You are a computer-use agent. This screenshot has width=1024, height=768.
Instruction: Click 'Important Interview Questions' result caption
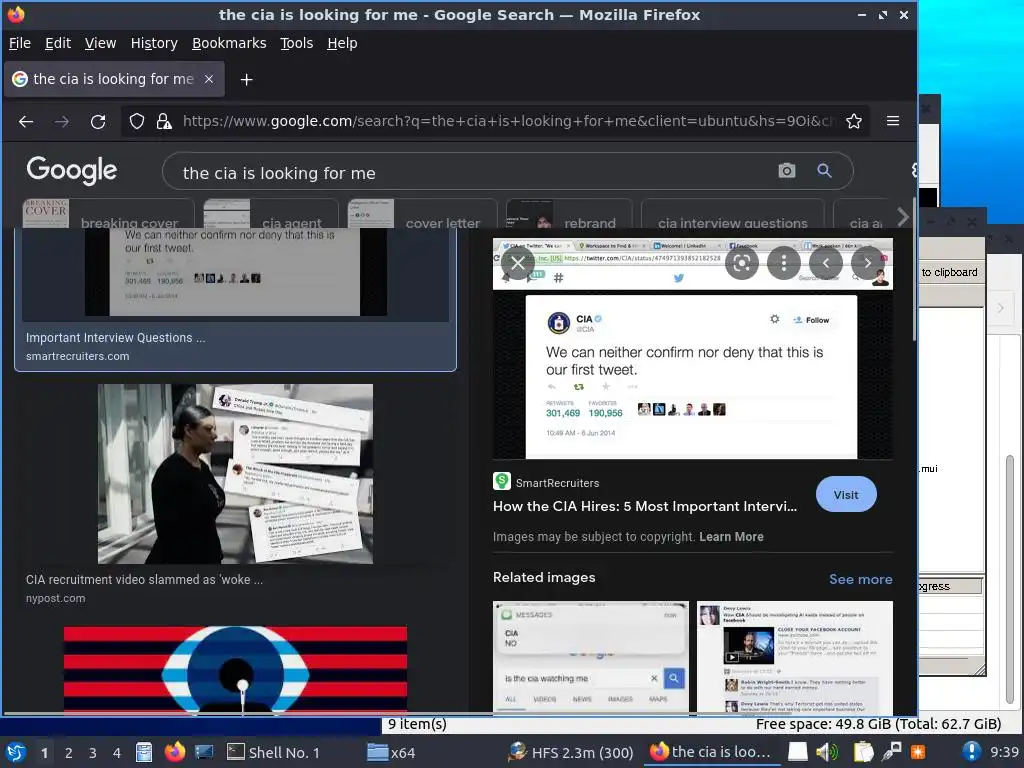coord(116,338)
